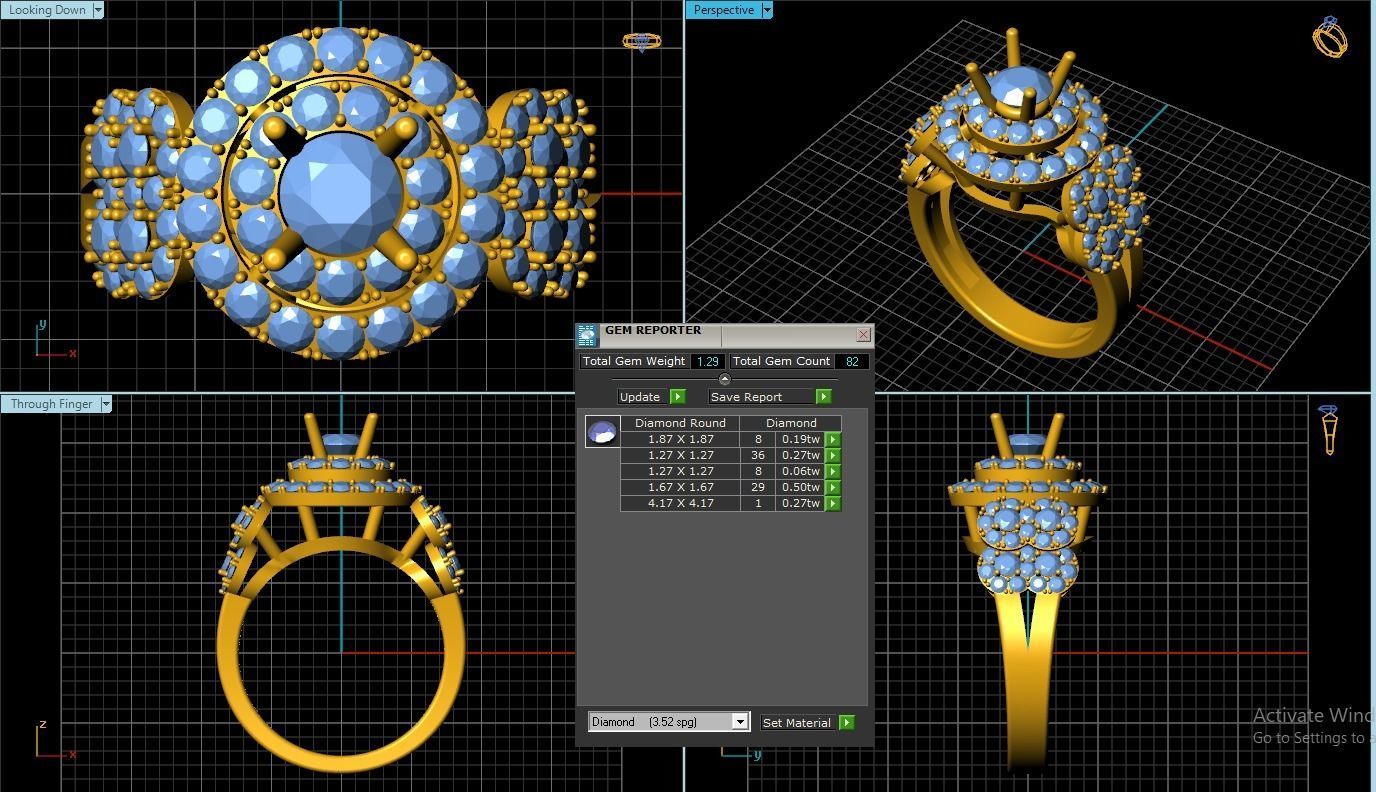Select the Looking Down viewport label
The width and height of the screenshot is (1376, 792).
pos(47,10)
